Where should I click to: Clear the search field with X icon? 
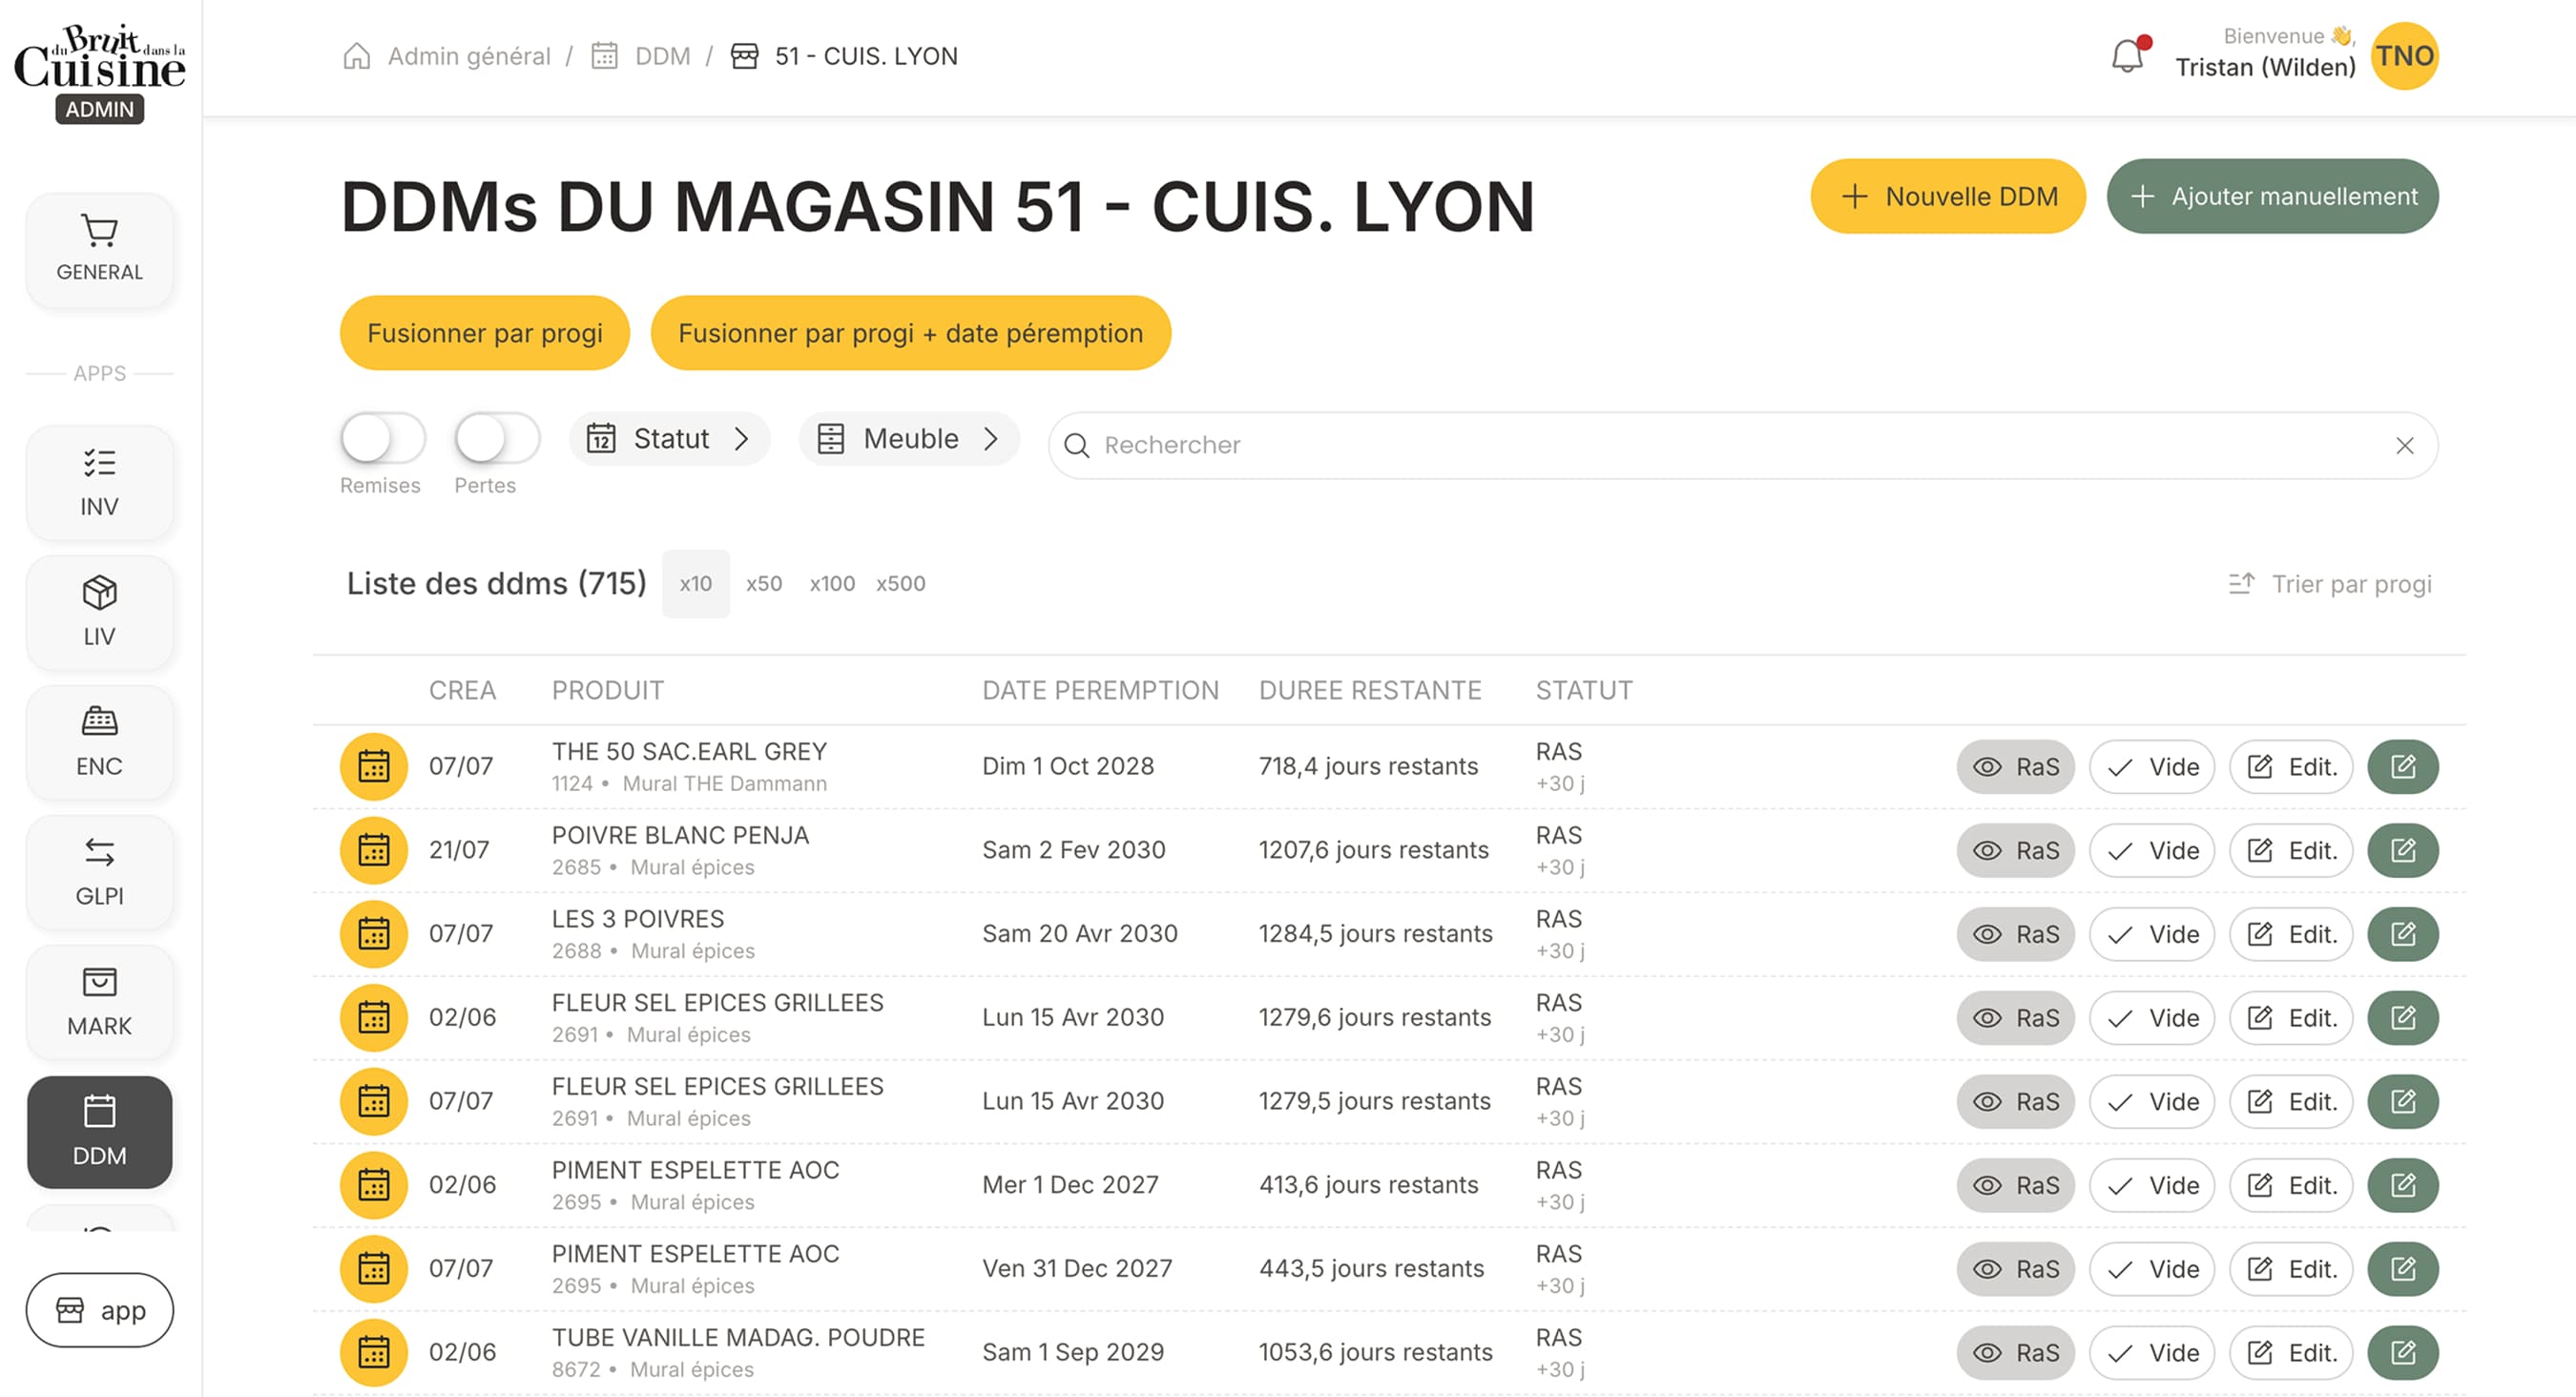(x=2405, y=446)
